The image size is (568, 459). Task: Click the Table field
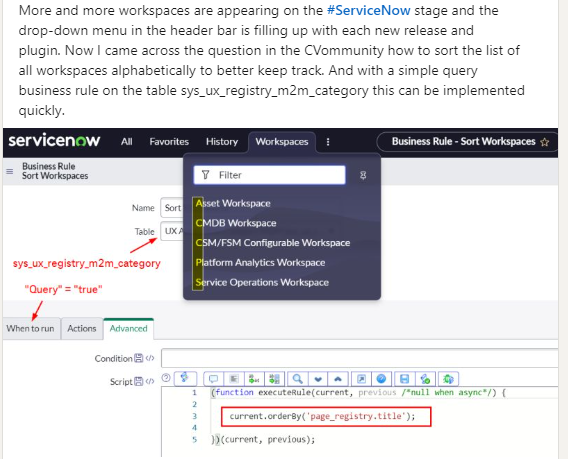coord(172,231)
